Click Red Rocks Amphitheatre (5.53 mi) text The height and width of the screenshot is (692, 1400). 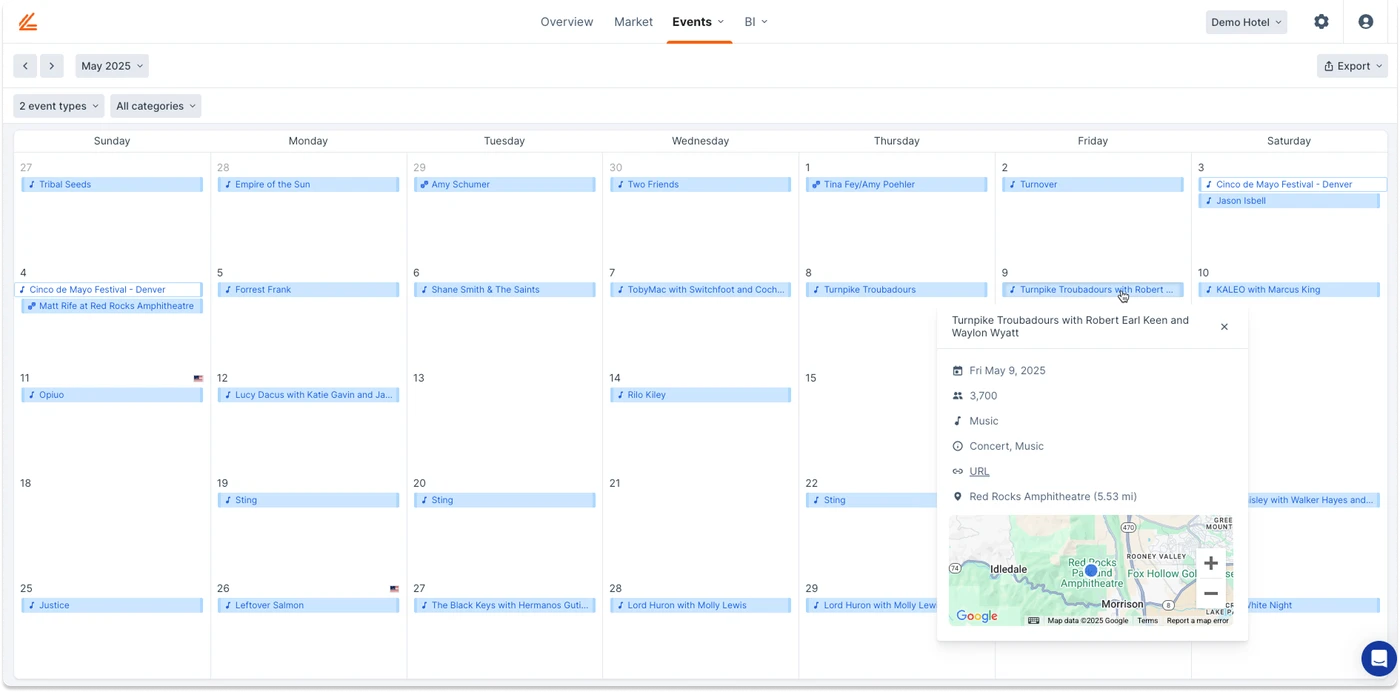pyautogui.click(x=1053, y=497)
